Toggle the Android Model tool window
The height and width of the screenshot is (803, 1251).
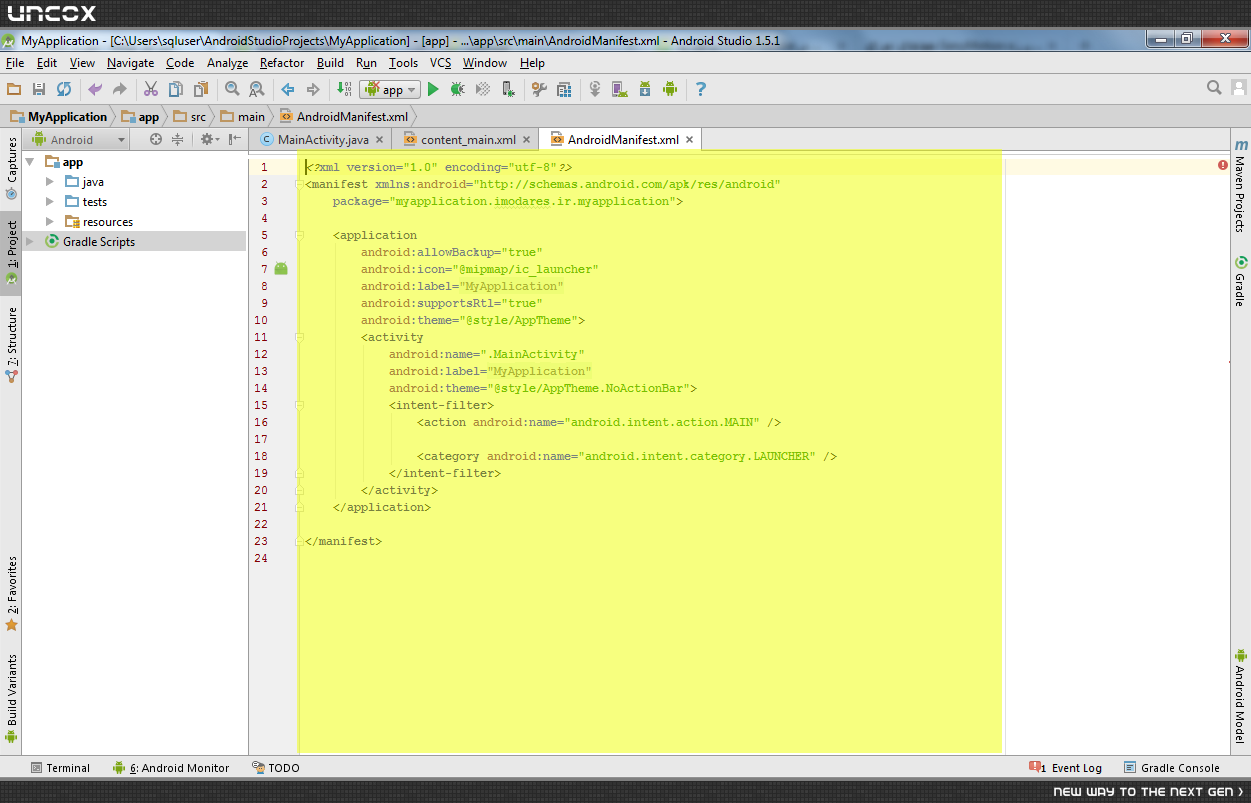pyautogui.click(x=1240, y=697)
